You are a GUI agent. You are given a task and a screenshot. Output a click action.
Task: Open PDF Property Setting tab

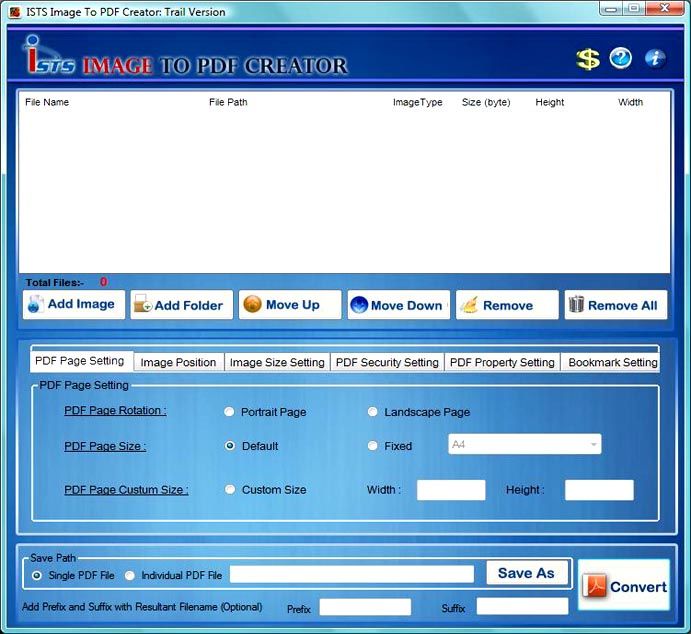pos(502,363)
